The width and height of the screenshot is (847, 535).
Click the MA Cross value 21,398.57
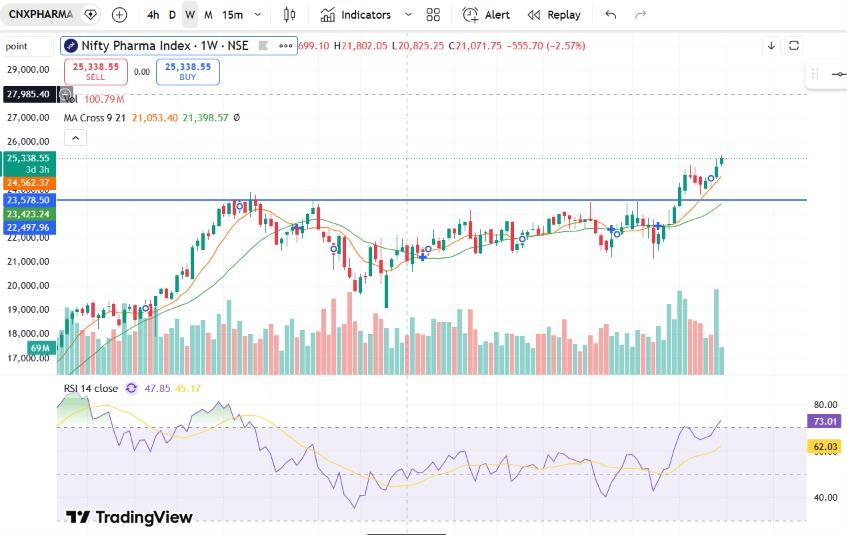point(205,118)
